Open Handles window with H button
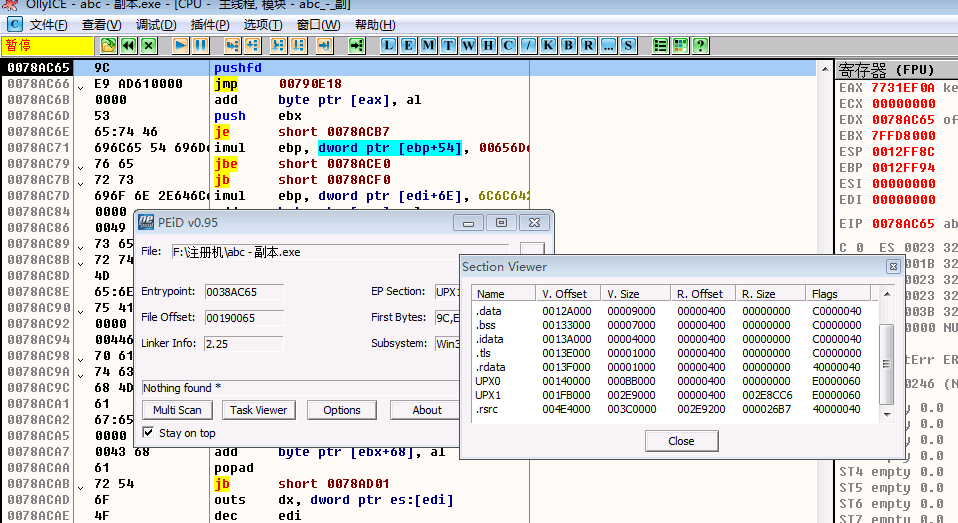Viewport: 958px width, 523px height. pyautogui.click(x=488, y=46)
